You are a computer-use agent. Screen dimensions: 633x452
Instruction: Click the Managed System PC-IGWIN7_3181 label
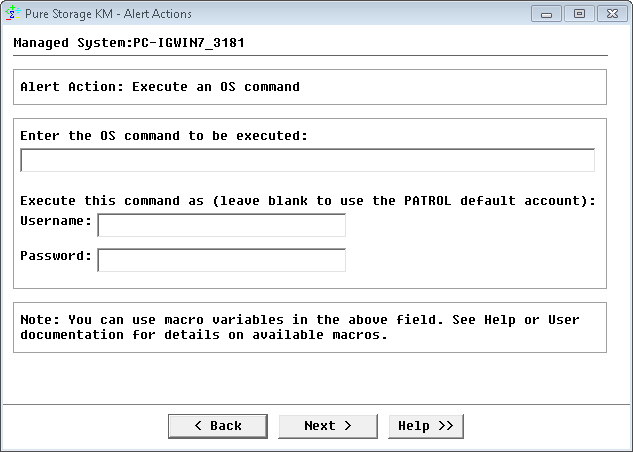129,43
